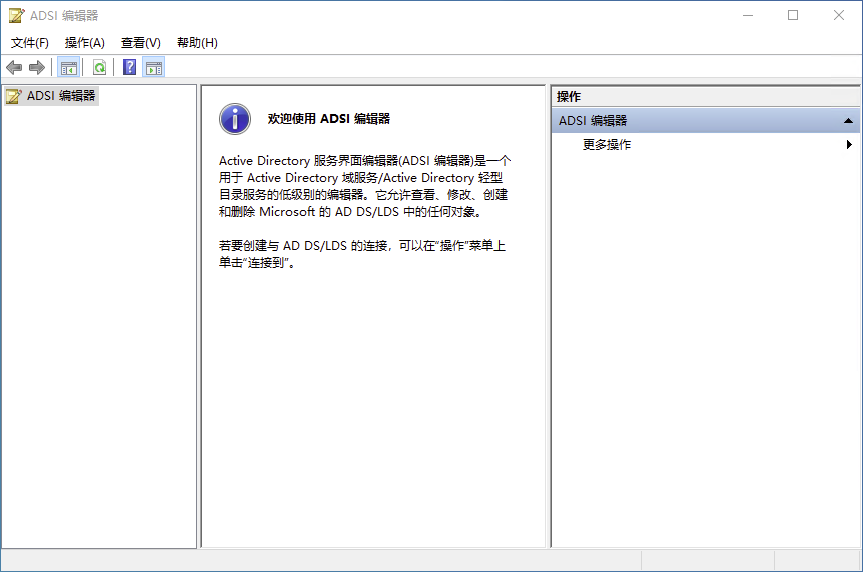Open help via the question mark icon

pyautogui.click(x=129, y=67)
